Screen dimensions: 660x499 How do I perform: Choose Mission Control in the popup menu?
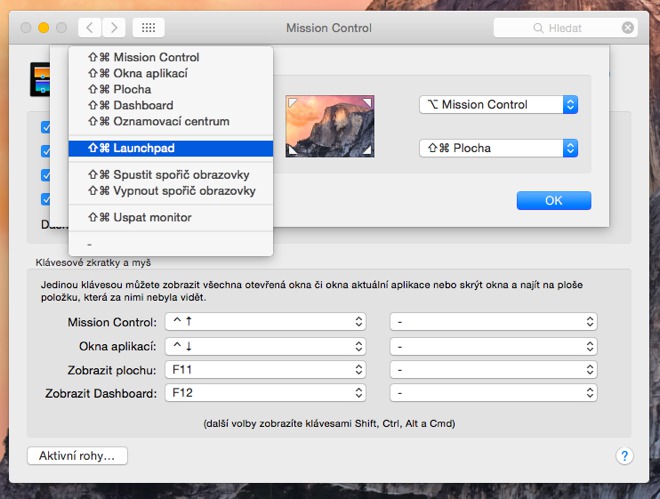(170, 57)
